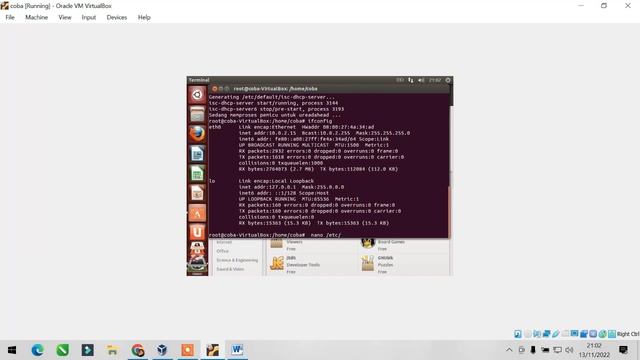The image size is (640, 360).
Task: Click the terminal prompt line with nano /etc/
Action: point(275,235)
